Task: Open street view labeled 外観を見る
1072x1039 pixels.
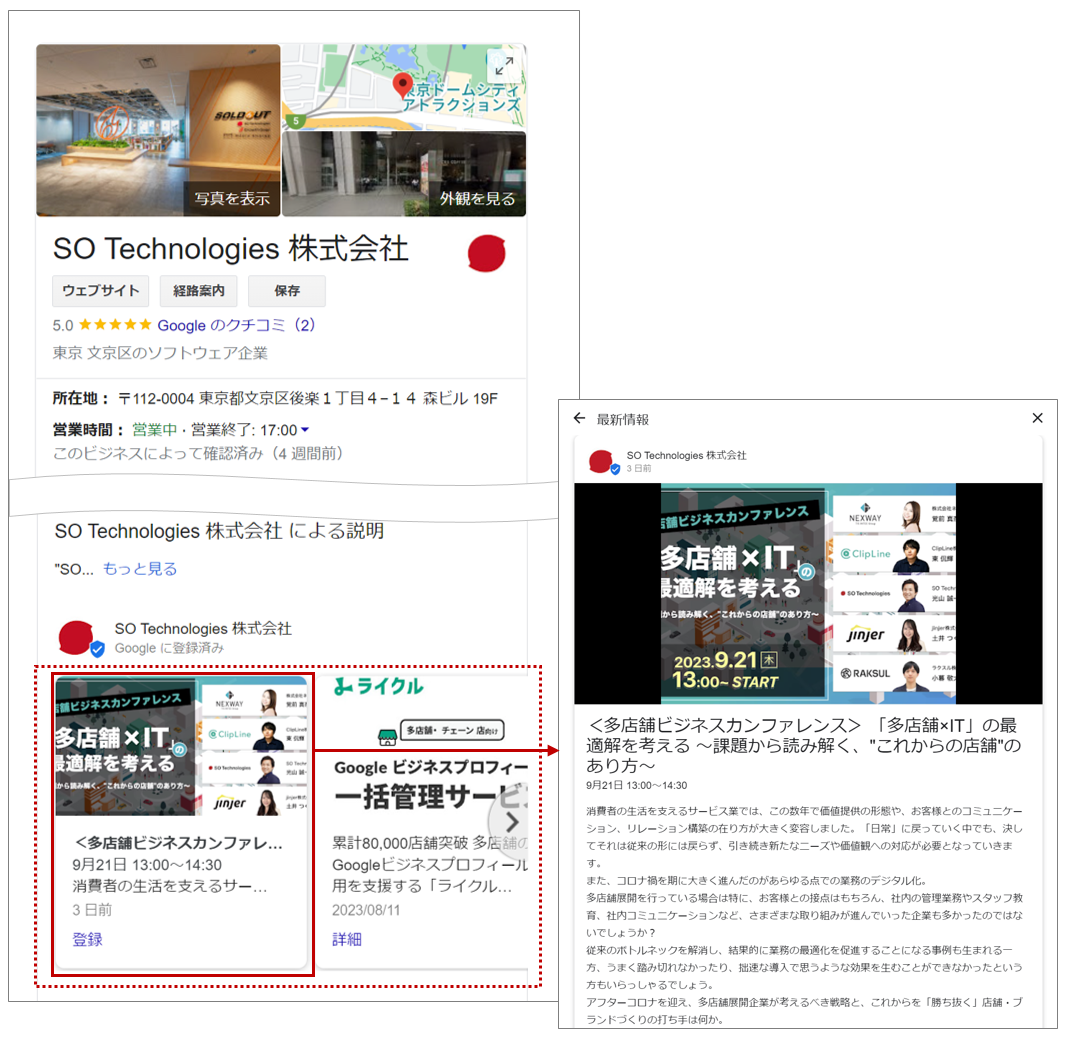Action: tap(404, 174)
